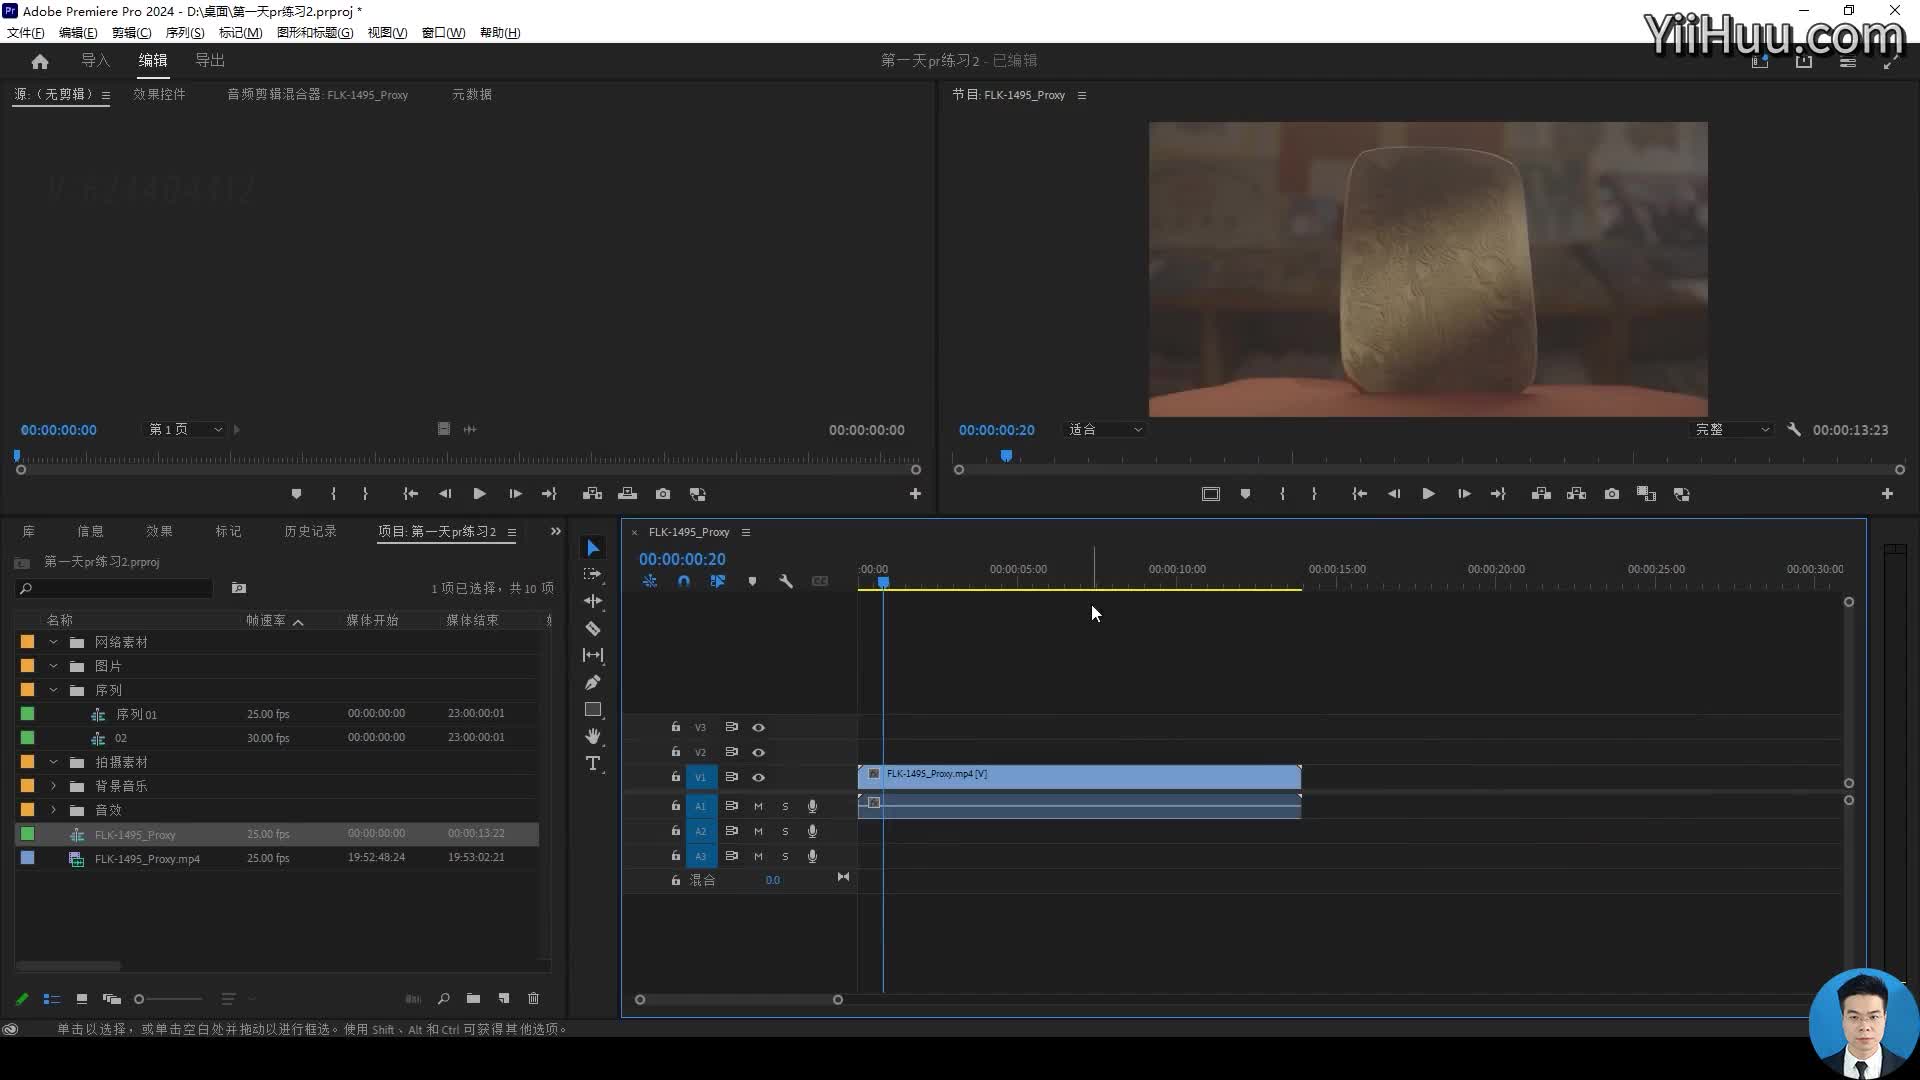Toggle lock on track V1
Image resolution: width=1920 pixels, height=1080 pixels.
click(x=675, y=777)
